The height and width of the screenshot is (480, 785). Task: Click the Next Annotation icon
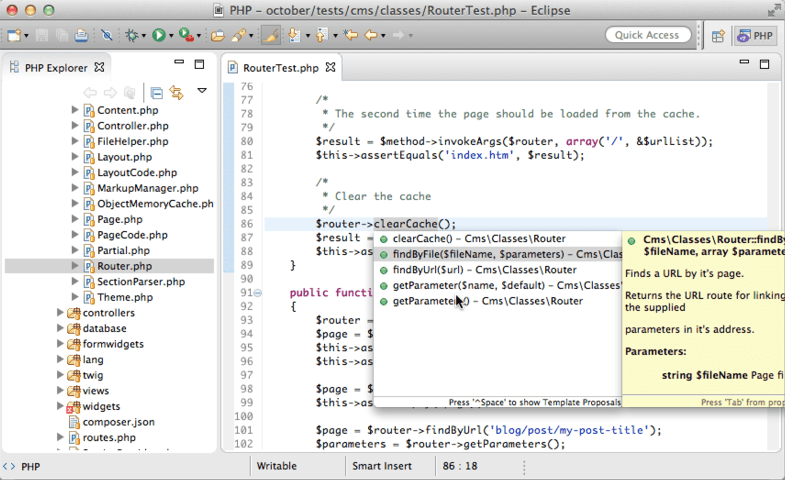(294, 35)
